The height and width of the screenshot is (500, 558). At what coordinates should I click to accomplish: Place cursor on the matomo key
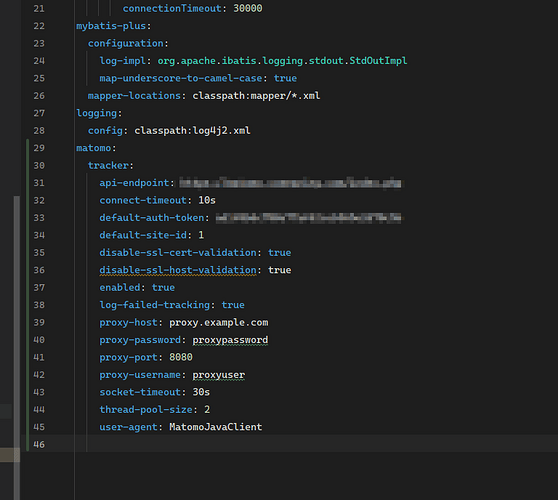click(94, 148)
